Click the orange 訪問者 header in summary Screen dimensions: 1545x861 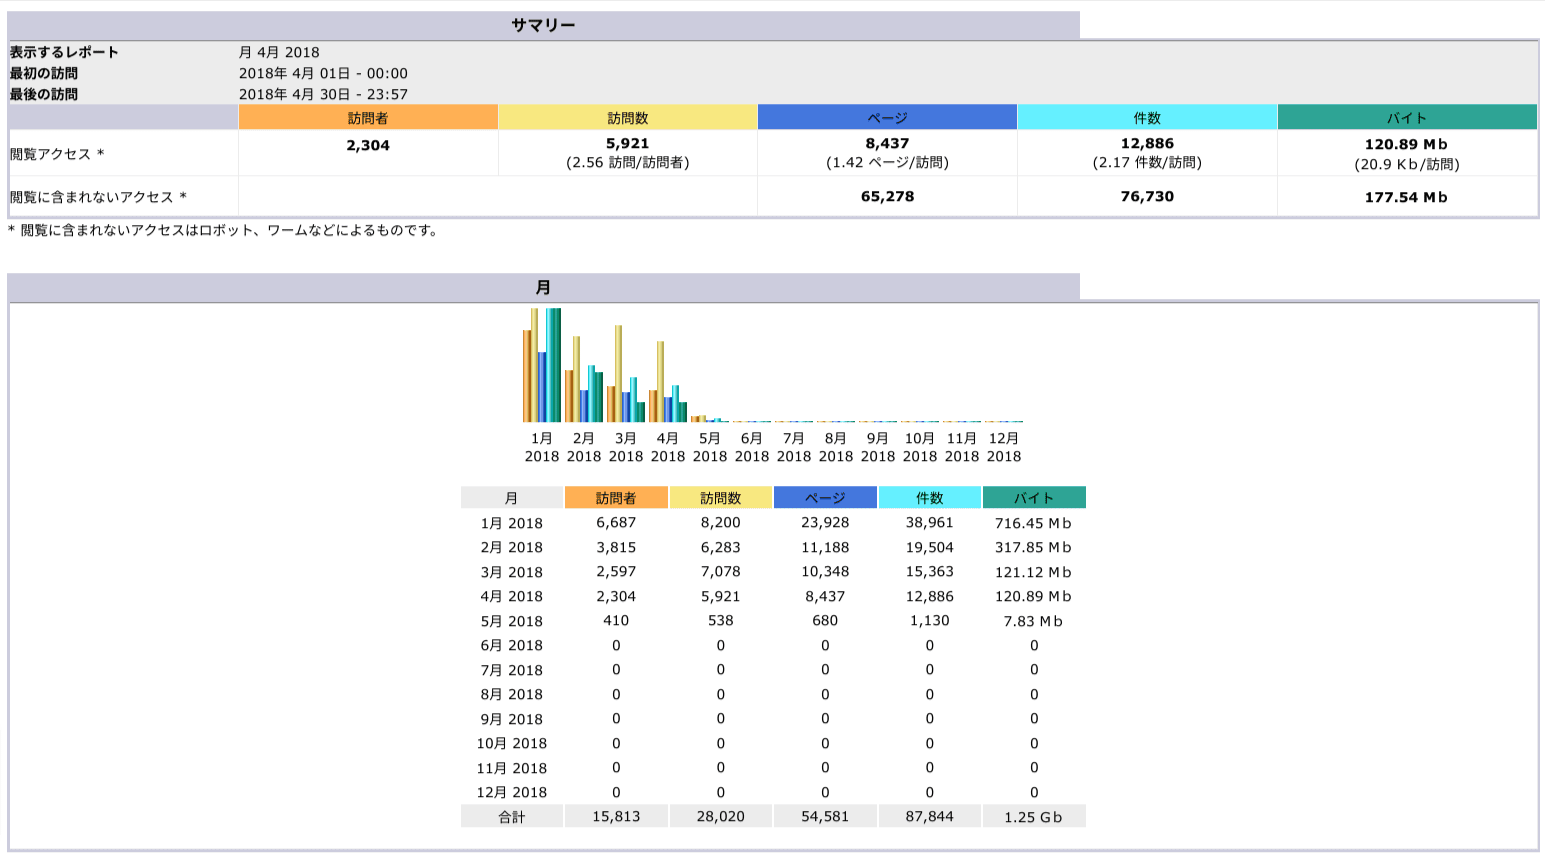click(368, 118)
